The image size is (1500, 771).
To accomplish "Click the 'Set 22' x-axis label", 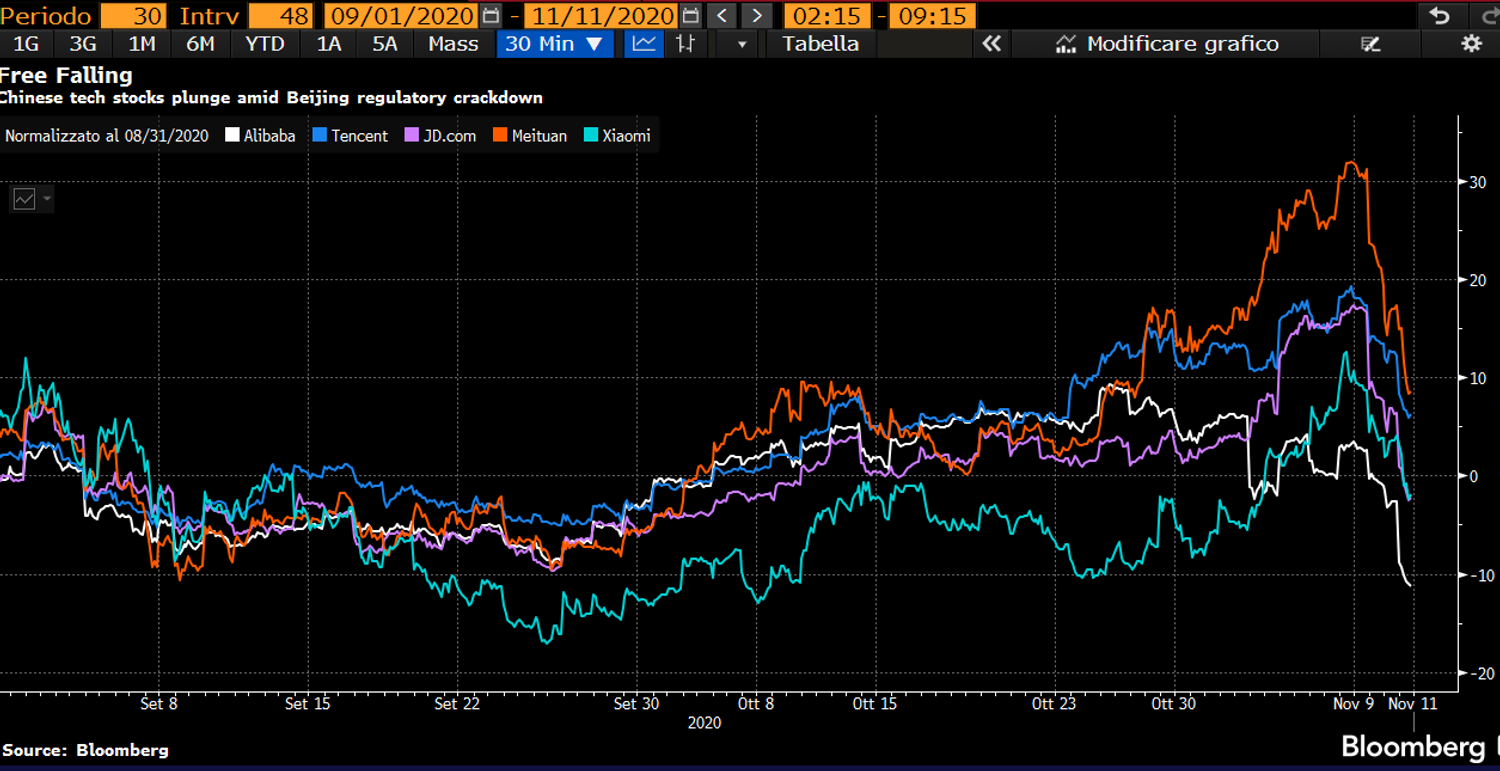I will point(457,704).
